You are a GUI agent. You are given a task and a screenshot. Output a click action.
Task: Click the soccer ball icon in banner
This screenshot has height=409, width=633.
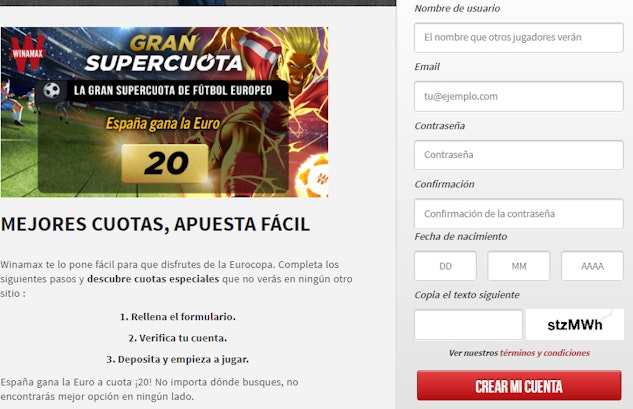[52, 90]
